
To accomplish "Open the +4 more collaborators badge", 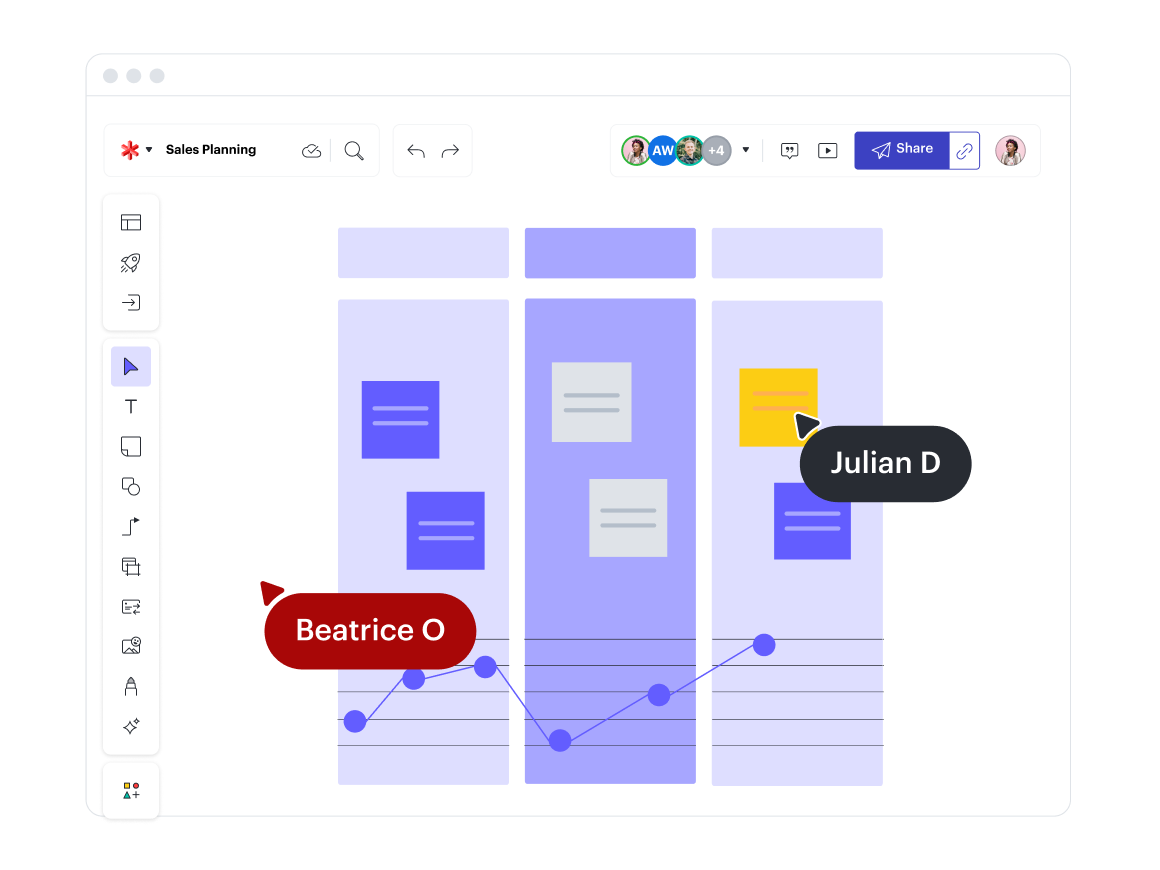I will pos(716,151).
